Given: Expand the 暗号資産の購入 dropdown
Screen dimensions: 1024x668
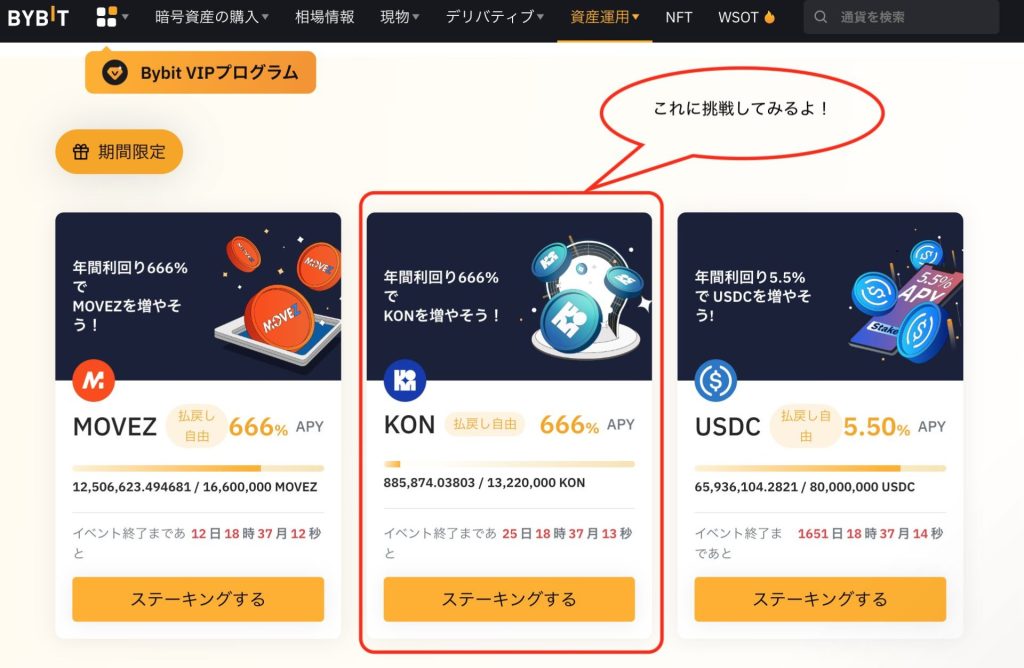Looking at the screenshot, I should 212,17.
